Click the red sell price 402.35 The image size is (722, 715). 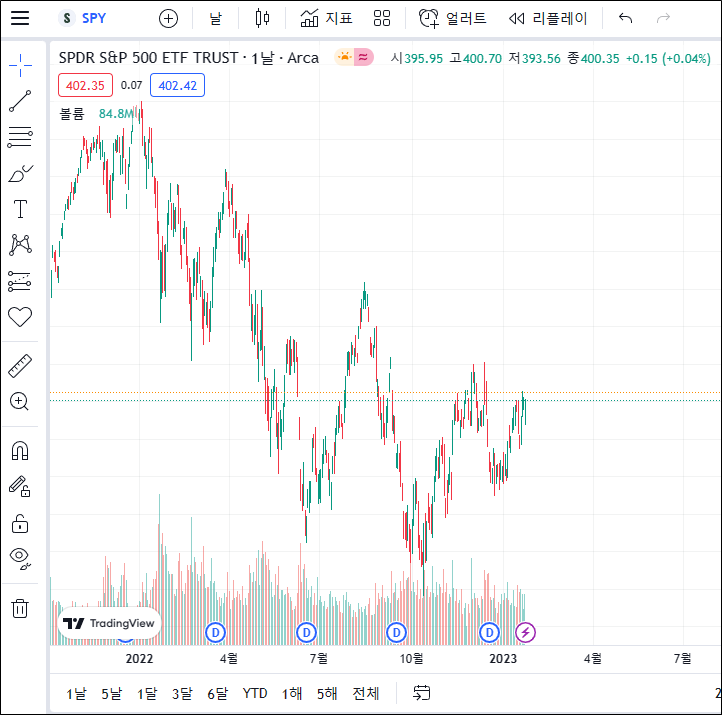coord(85,86)
